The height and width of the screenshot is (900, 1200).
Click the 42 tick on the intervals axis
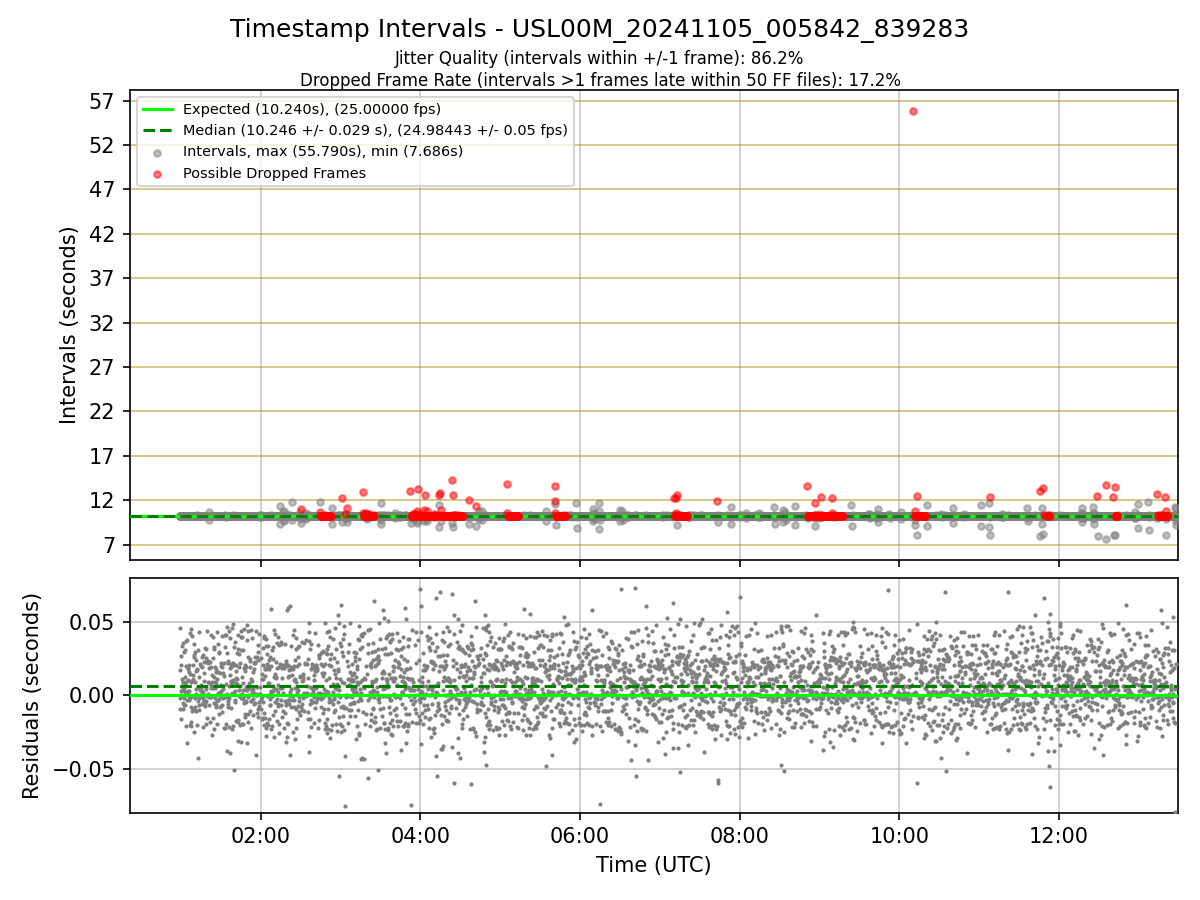103,234
